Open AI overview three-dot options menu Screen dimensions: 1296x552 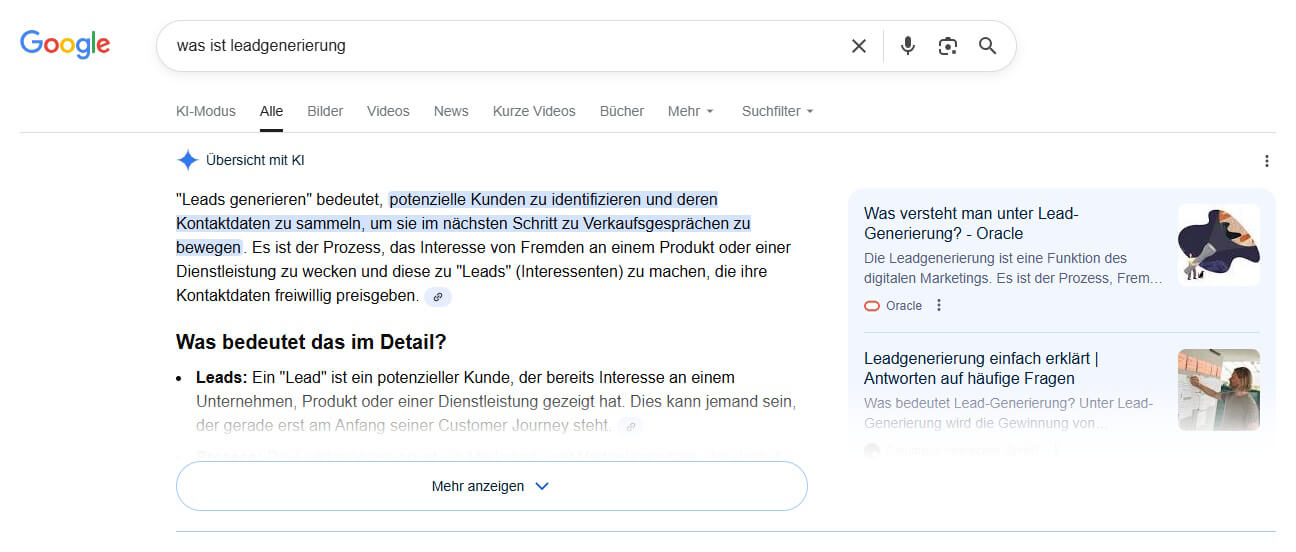(1267, 161)
